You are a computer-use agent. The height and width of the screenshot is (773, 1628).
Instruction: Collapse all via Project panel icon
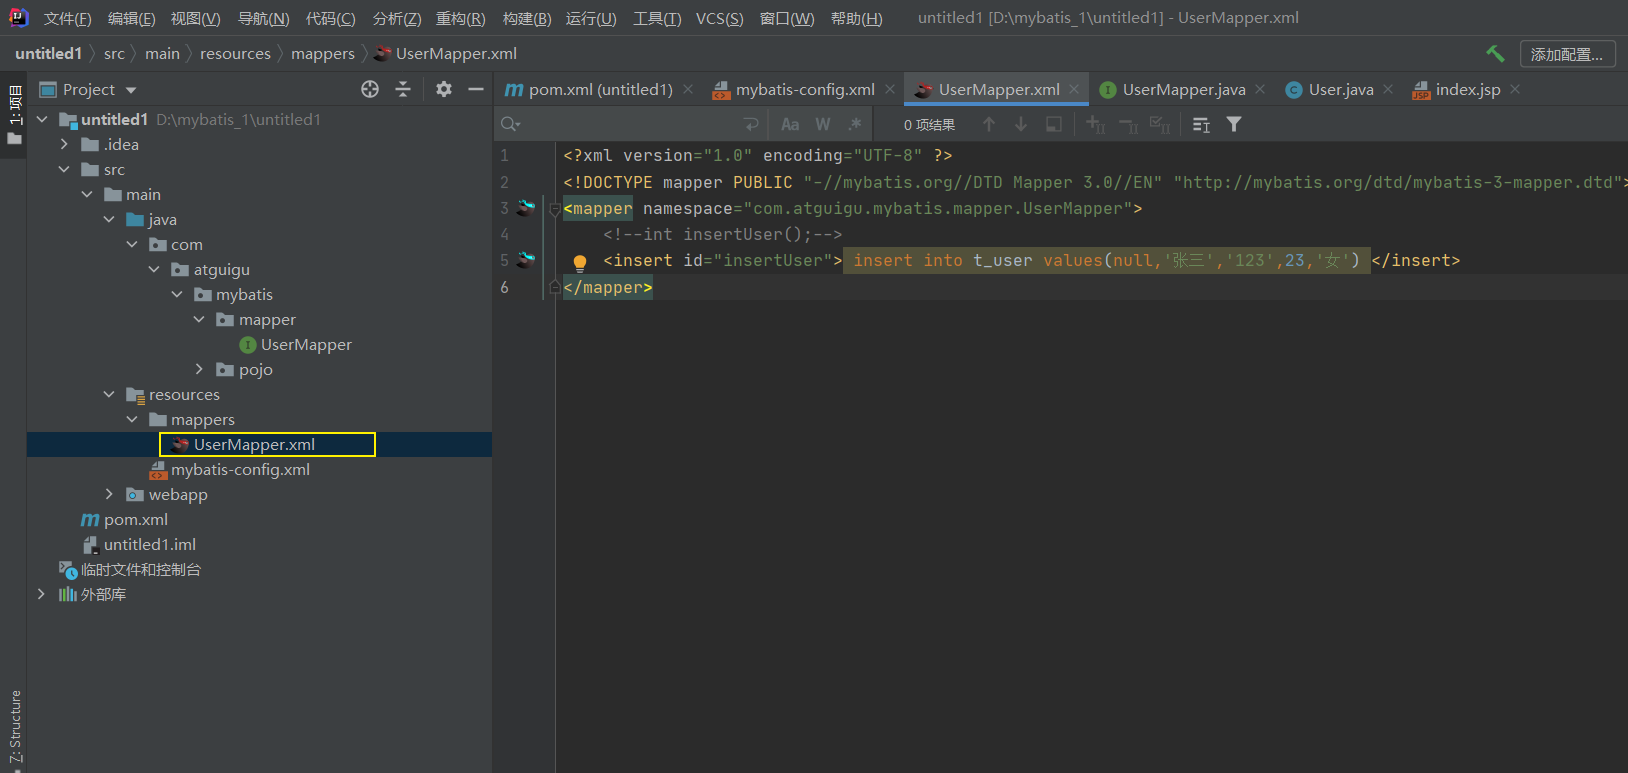coord(403,89)
